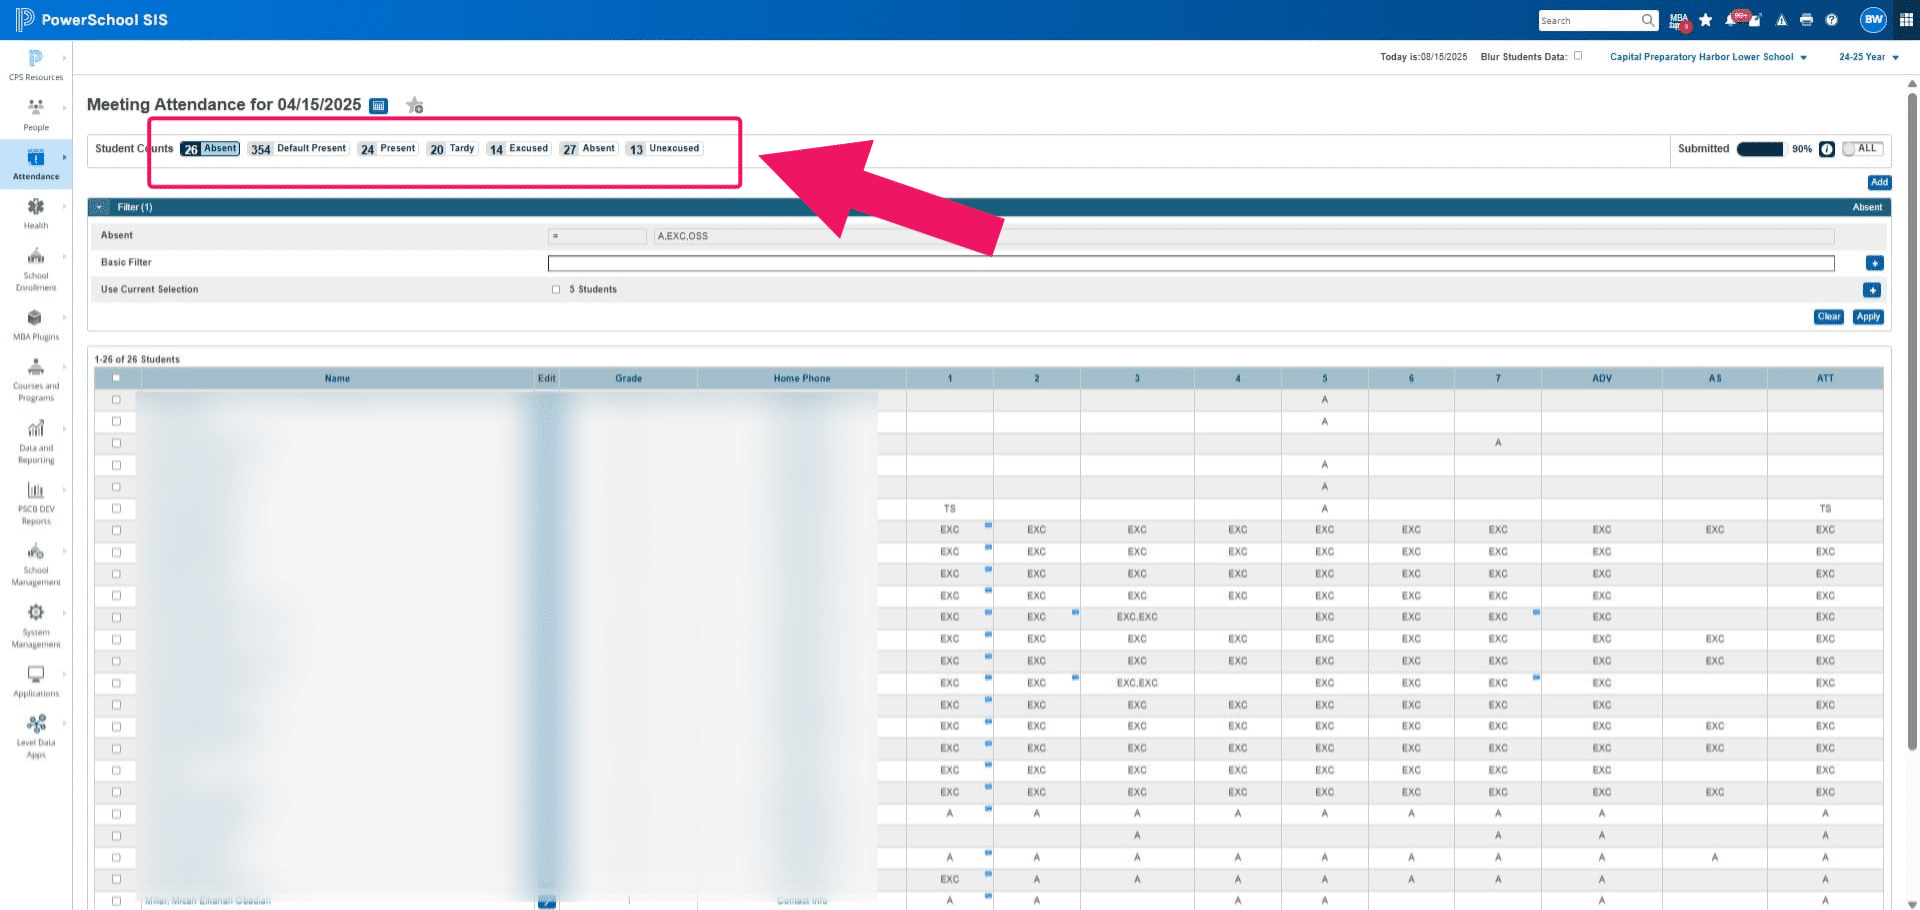This screenshot has width=1920, height=910.
Task: Sort by the Name column header
Action: 337,378
